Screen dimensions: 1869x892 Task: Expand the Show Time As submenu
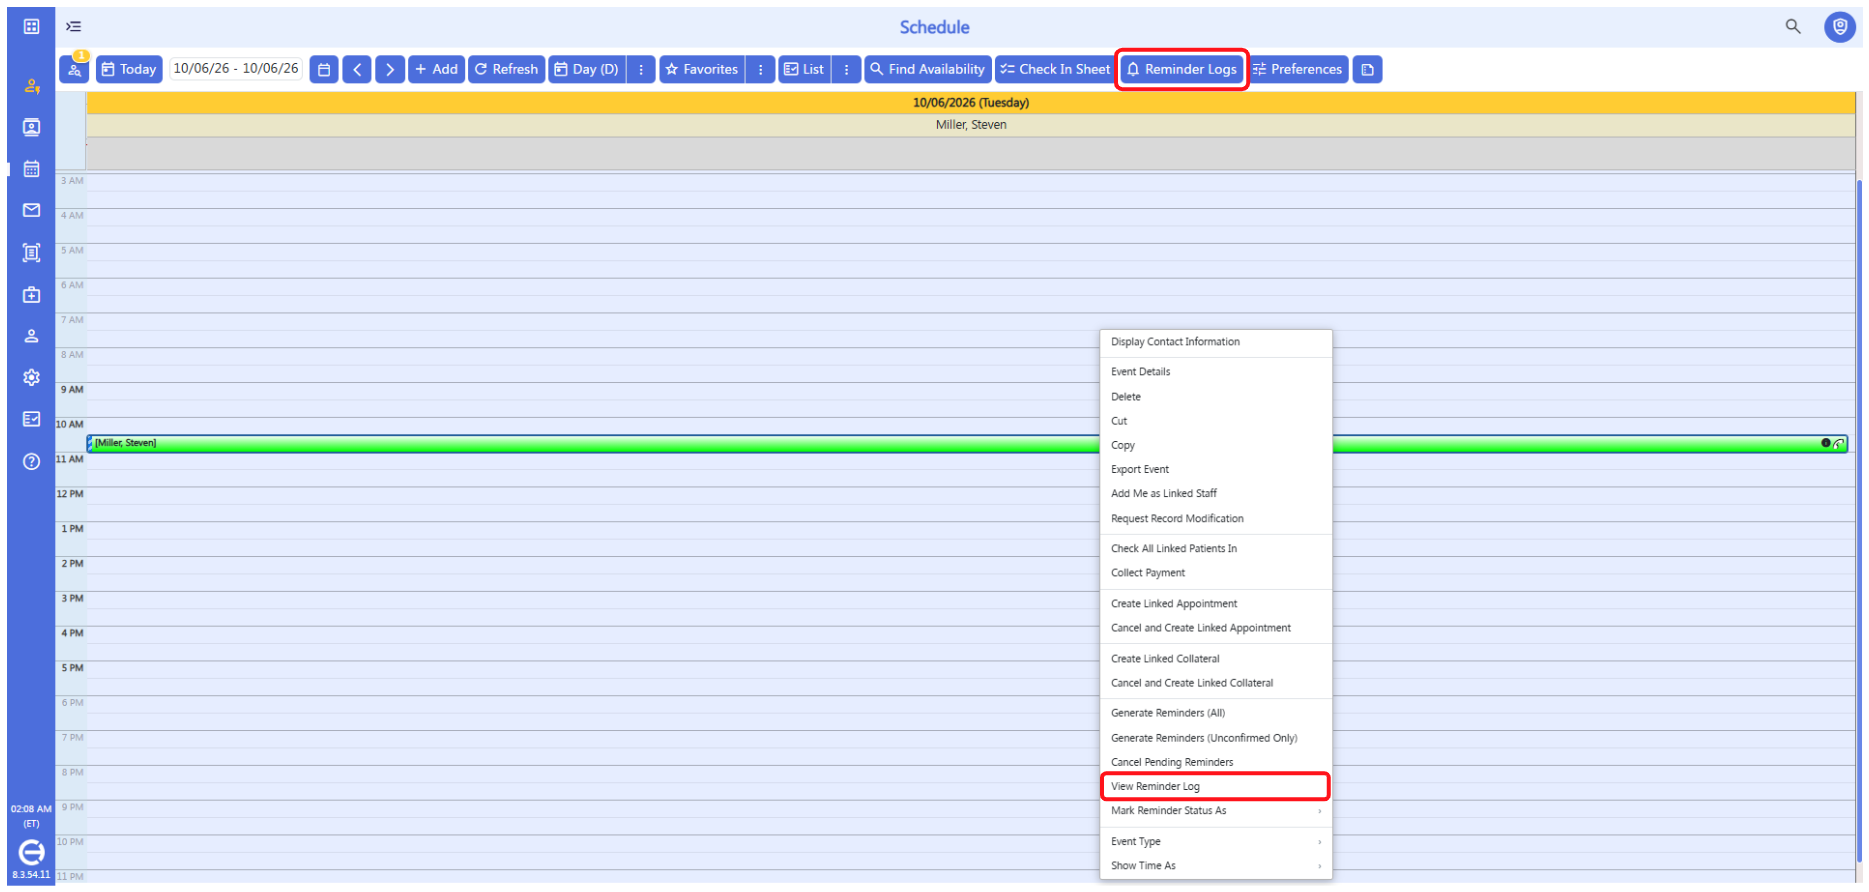coord(1216,866)
